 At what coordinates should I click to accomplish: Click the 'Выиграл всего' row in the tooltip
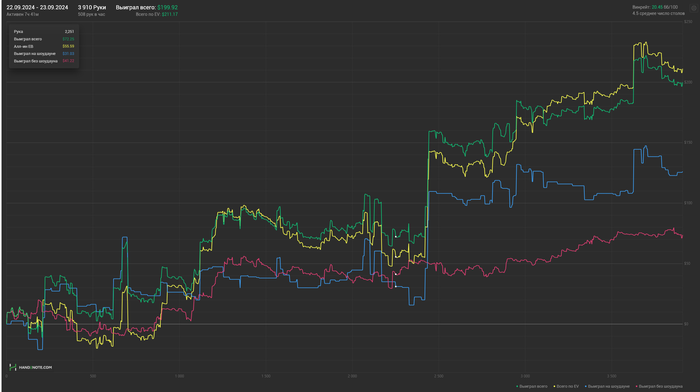tap(44, 39)
